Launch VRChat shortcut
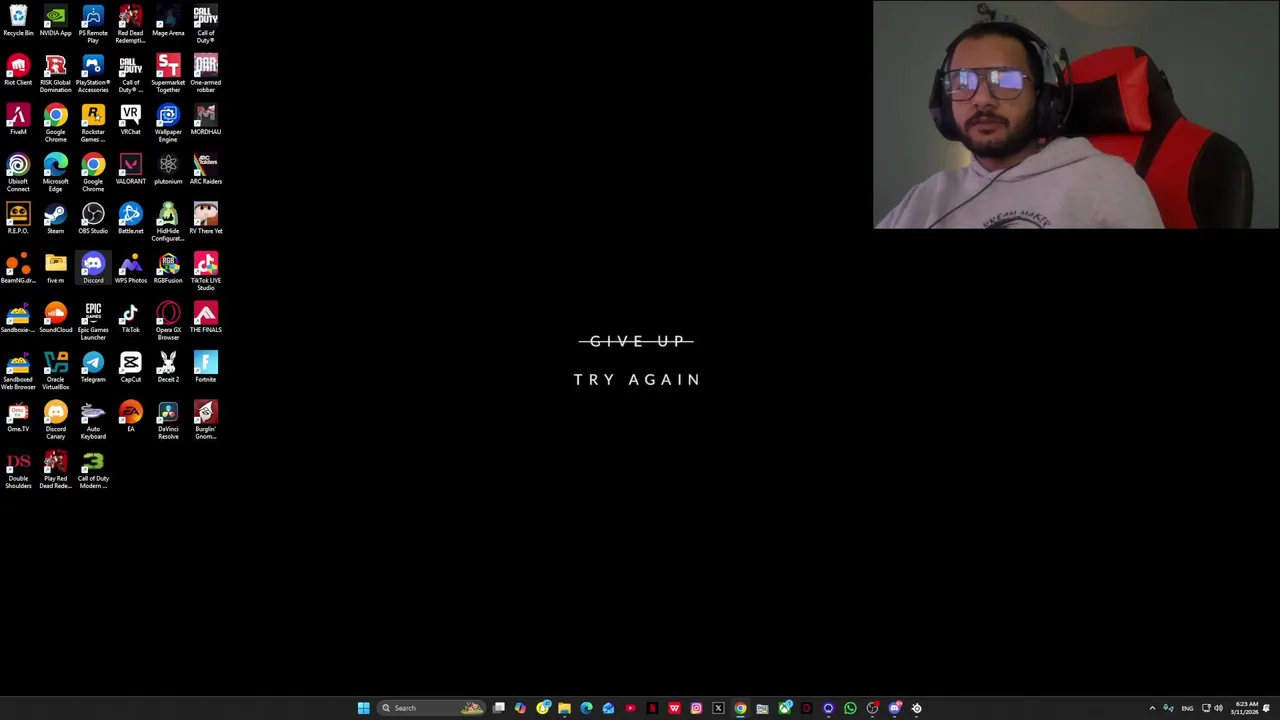 point(130,121)
